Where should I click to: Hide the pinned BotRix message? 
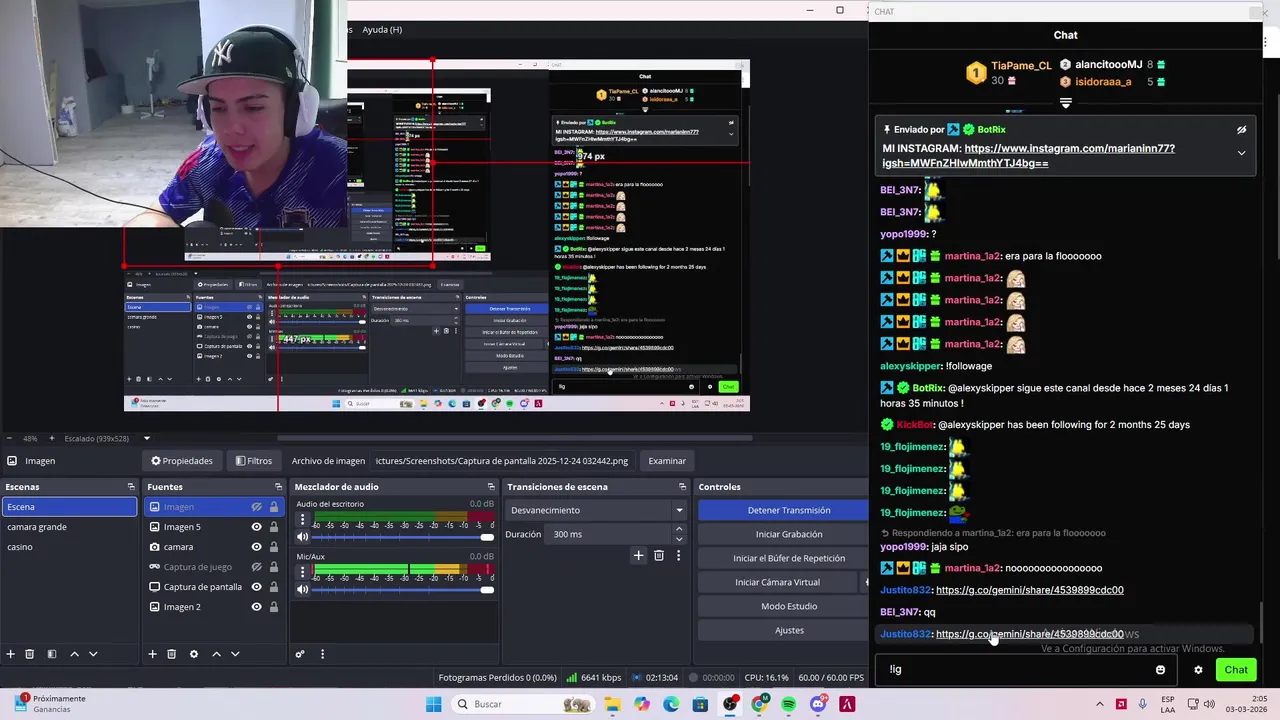(1241, 130)
